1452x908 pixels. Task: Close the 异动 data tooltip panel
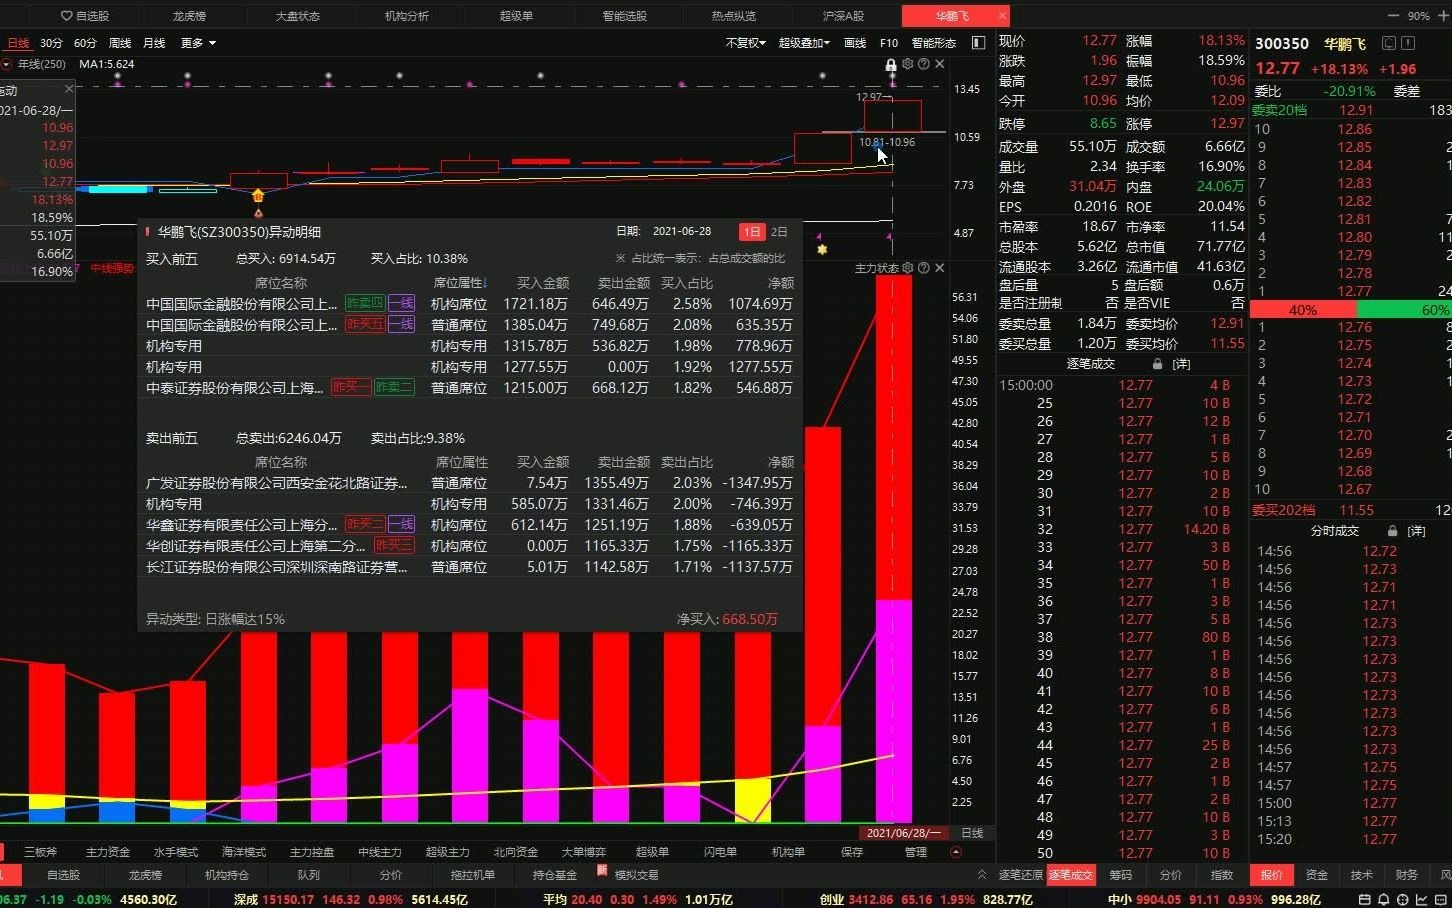click(x=68, y=89)
